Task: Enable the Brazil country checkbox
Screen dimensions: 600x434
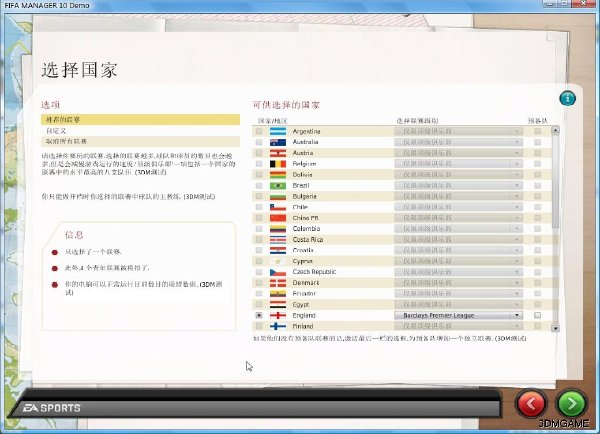Action: click(x=259, y=186)
